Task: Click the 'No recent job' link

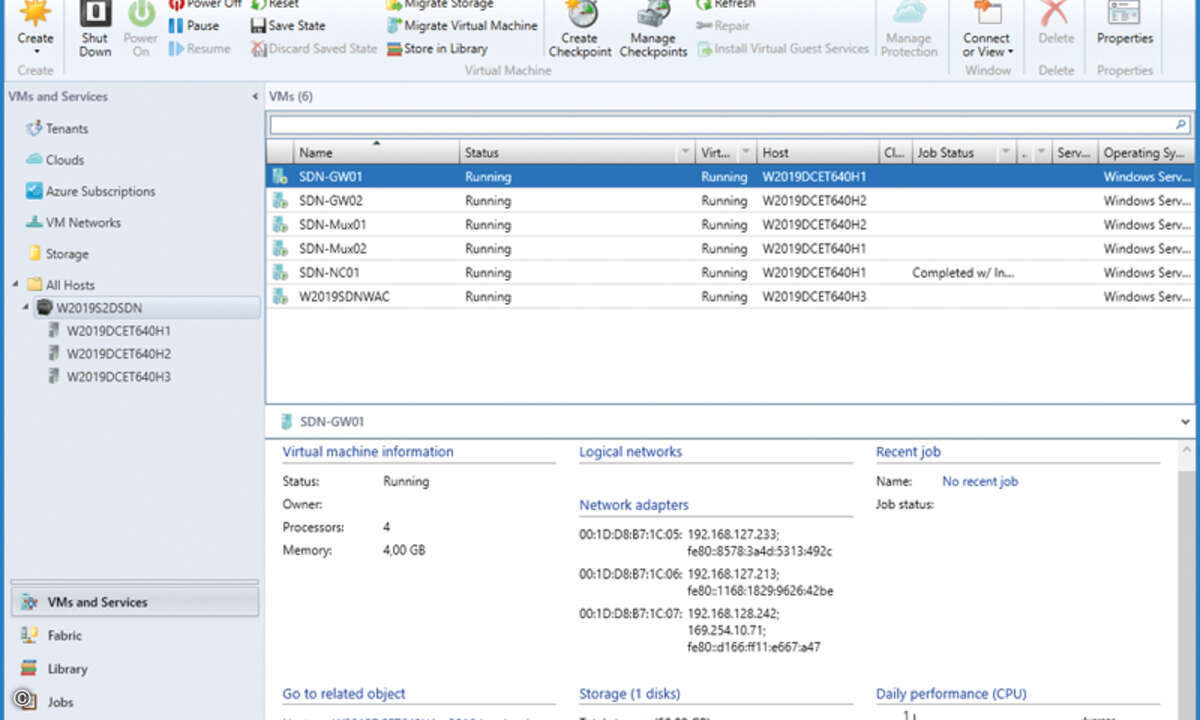Action: pyautogui.click(x=980, y=481)
